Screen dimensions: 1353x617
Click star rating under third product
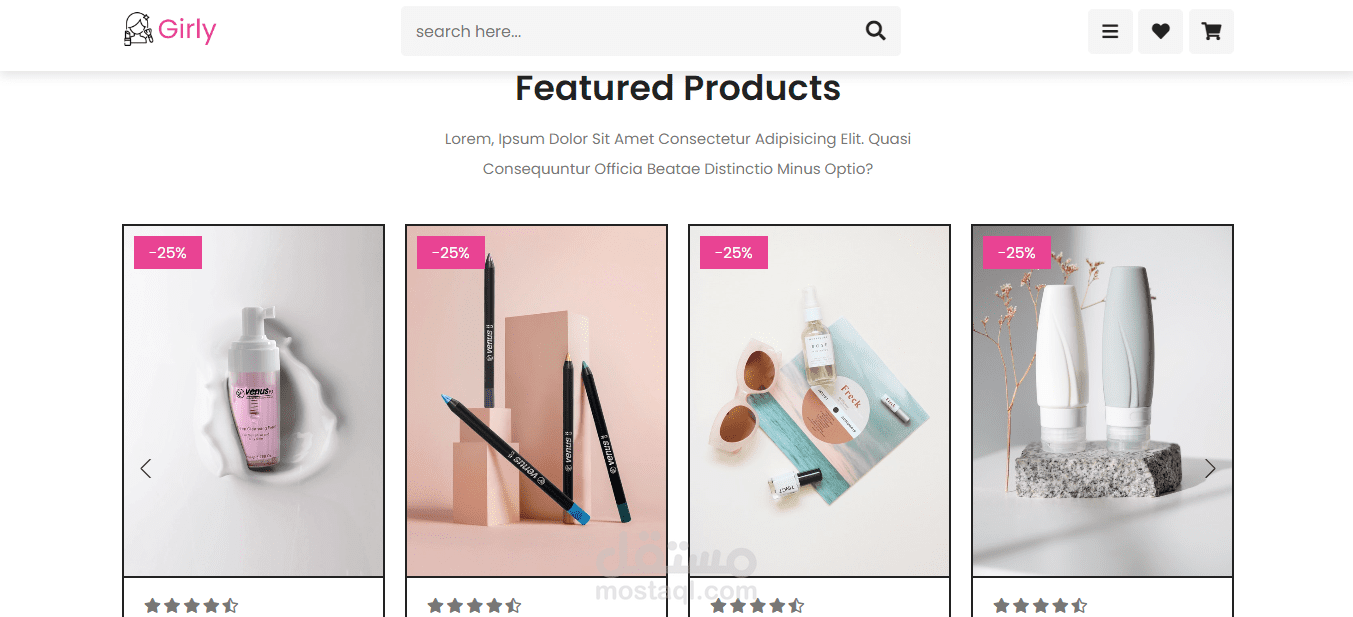(757, 605)
